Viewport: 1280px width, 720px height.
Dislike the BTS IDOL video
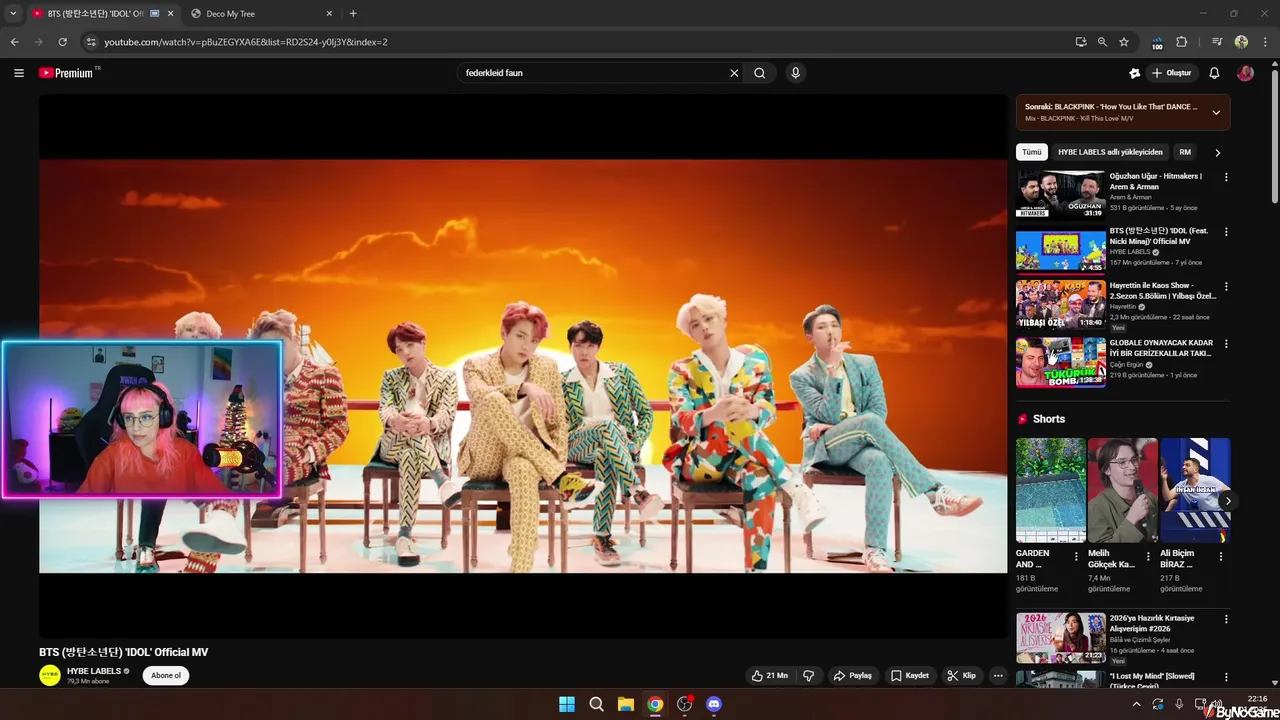[x=809, y=676]
